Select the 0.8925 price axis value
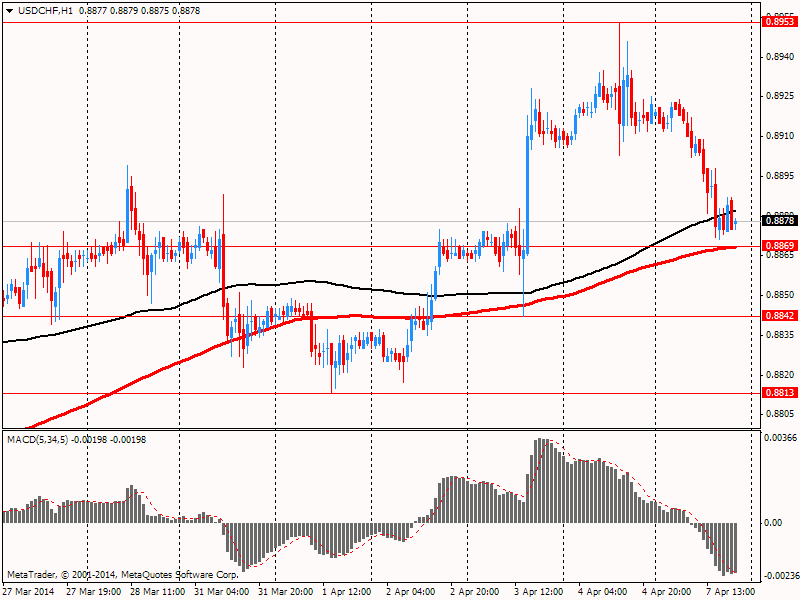800x600 pixels. point(781,96)
